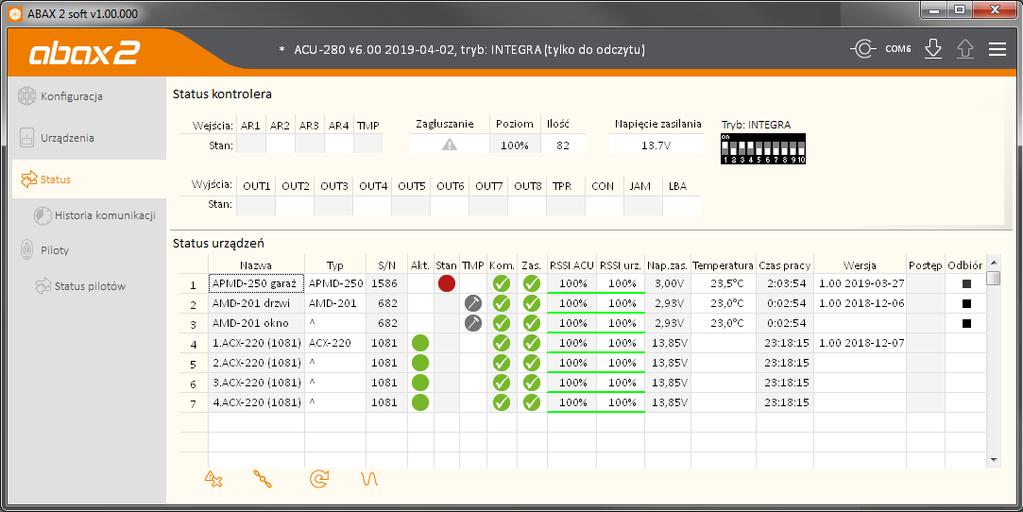Click the '13.7V' supply voltage value
The image size is (1023, 512).
tap(656, 145)
